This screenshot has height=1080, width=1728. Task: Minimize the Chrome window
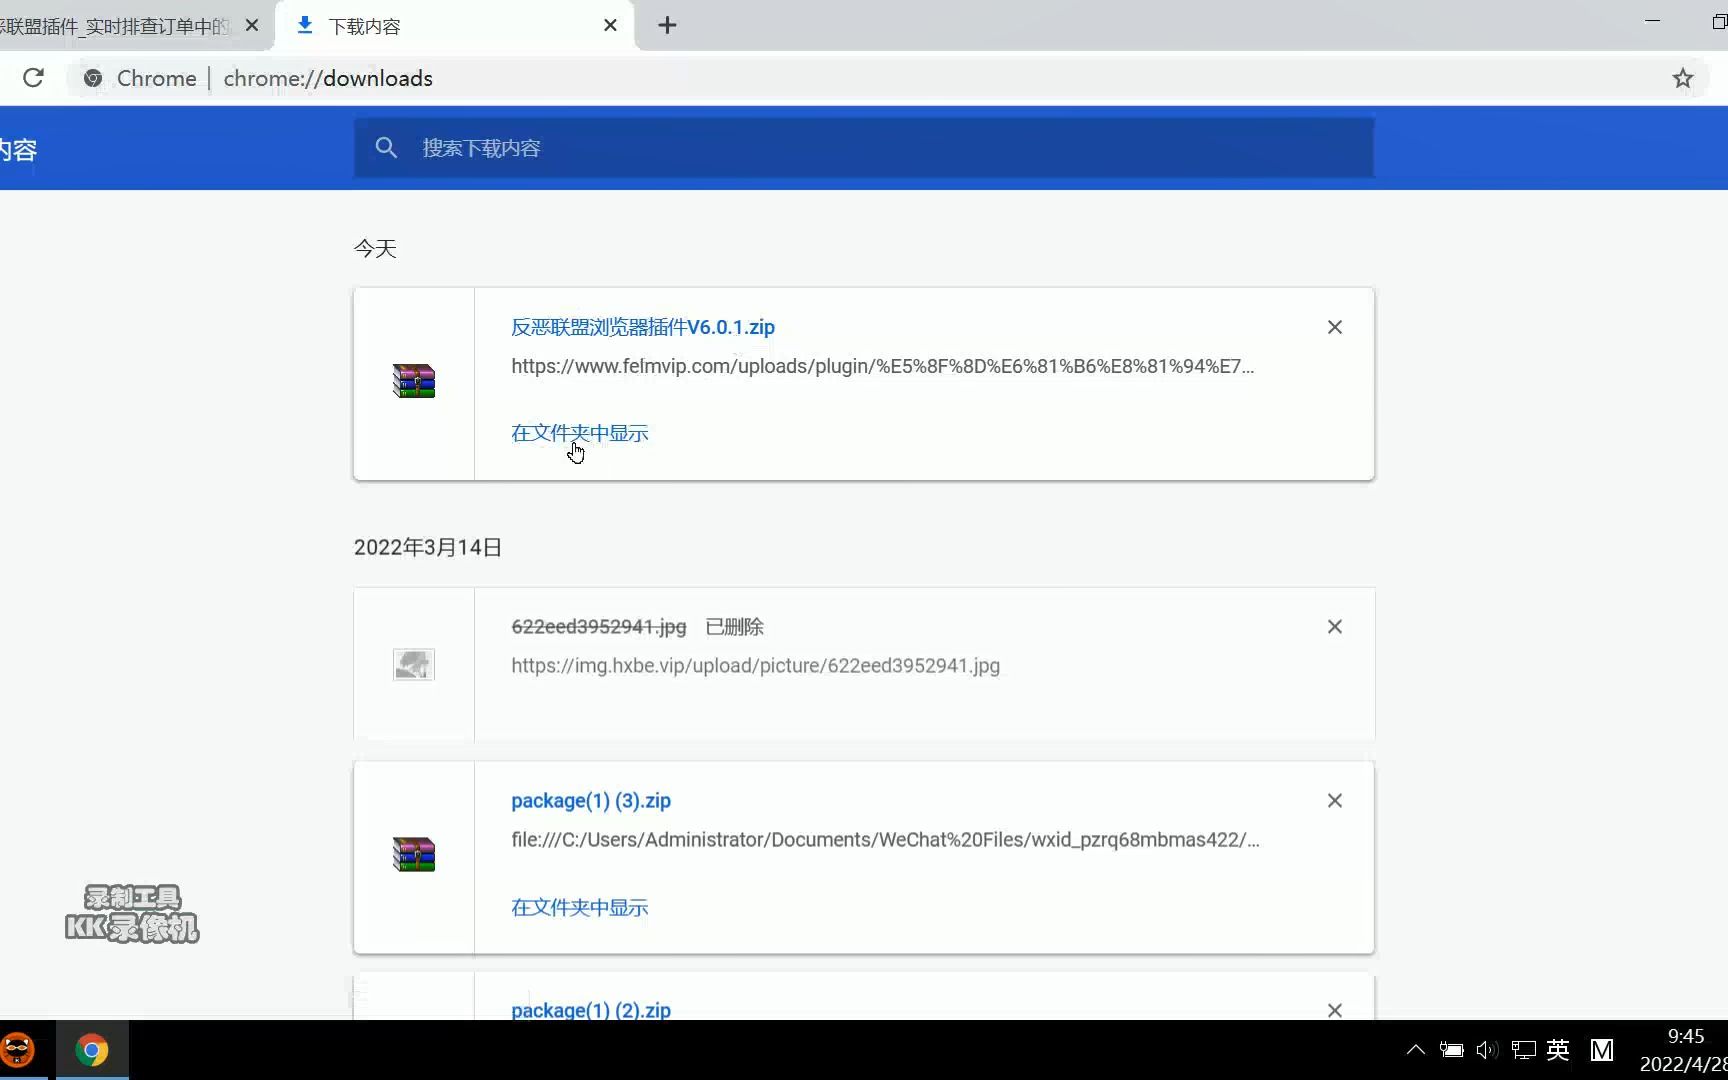coord(1653,22)
